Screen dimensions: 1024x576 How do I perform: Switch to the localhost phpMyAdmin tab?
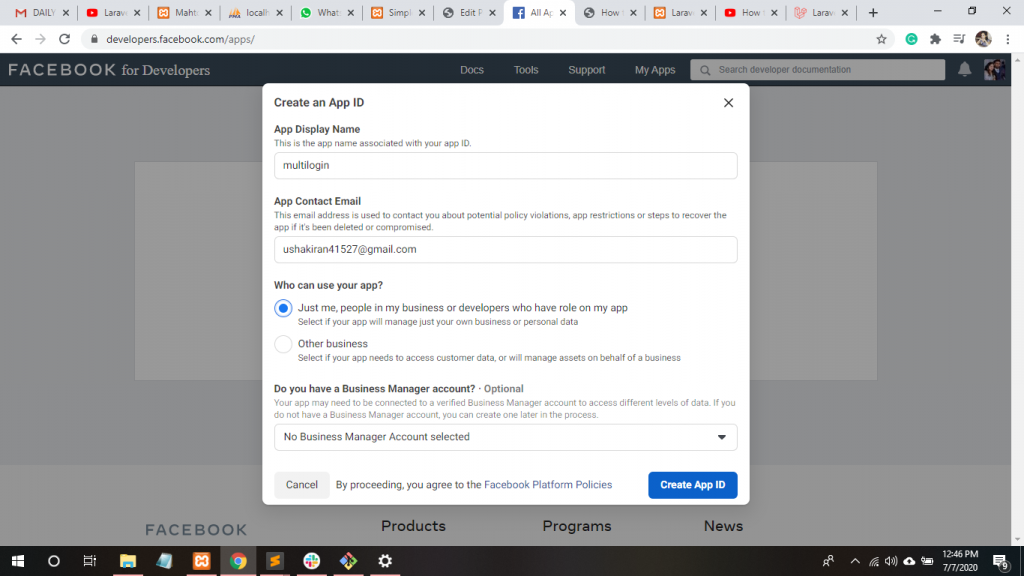[254, 12]
